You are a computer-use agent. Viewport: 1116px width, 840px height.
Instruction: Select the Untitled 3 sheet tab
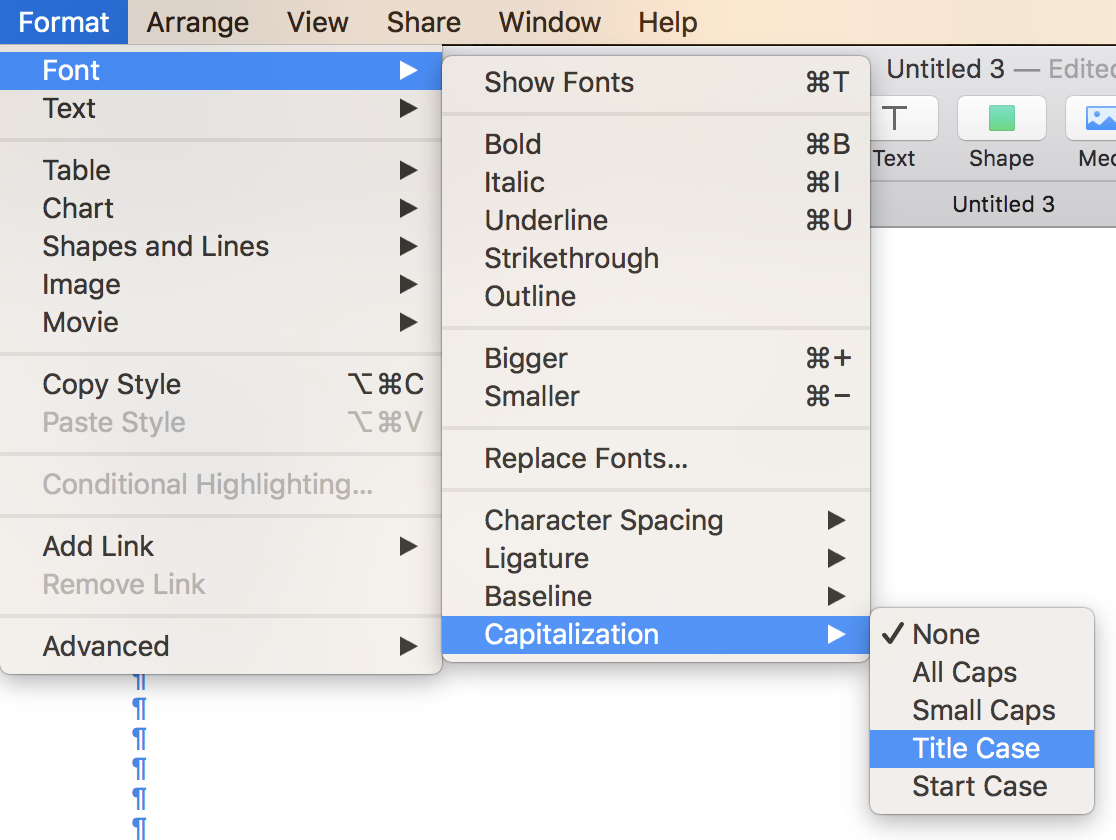coord(1003,204)
